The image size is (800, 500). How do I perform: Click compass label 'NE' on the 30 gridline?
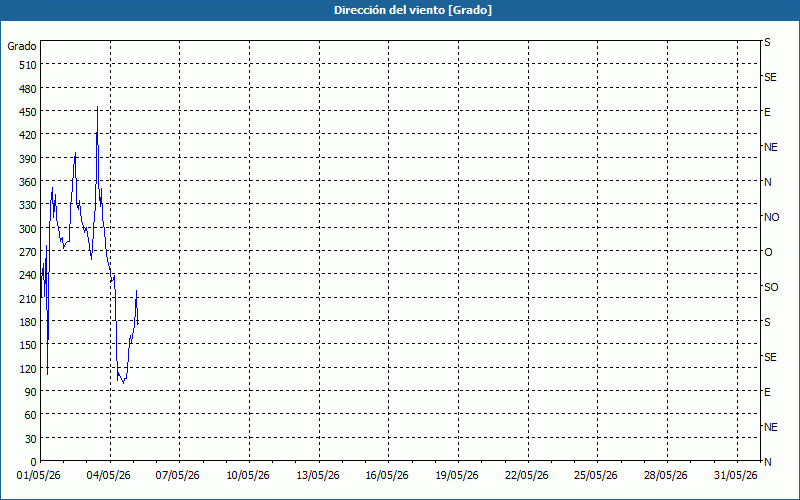pos(771,427)
